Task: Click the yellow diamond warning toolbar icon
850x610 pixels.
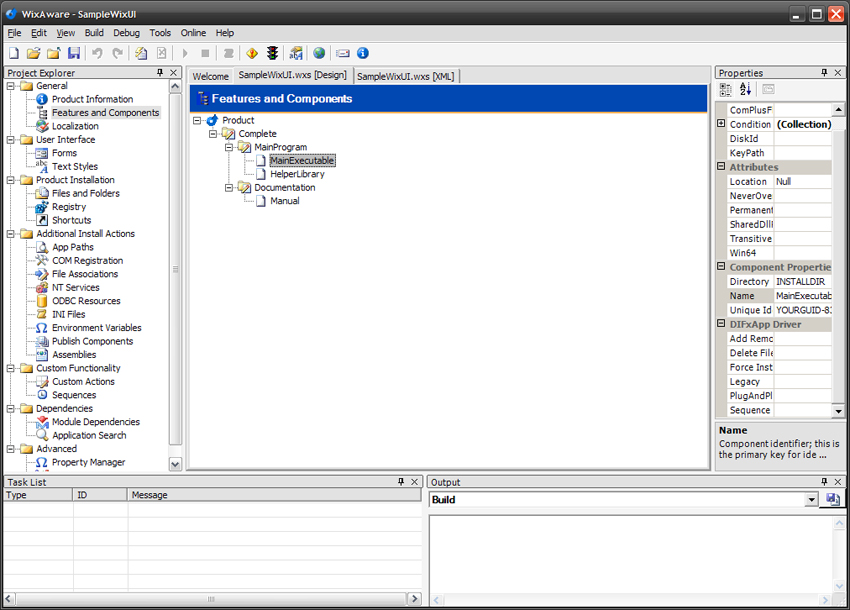Action: (252, 53)
